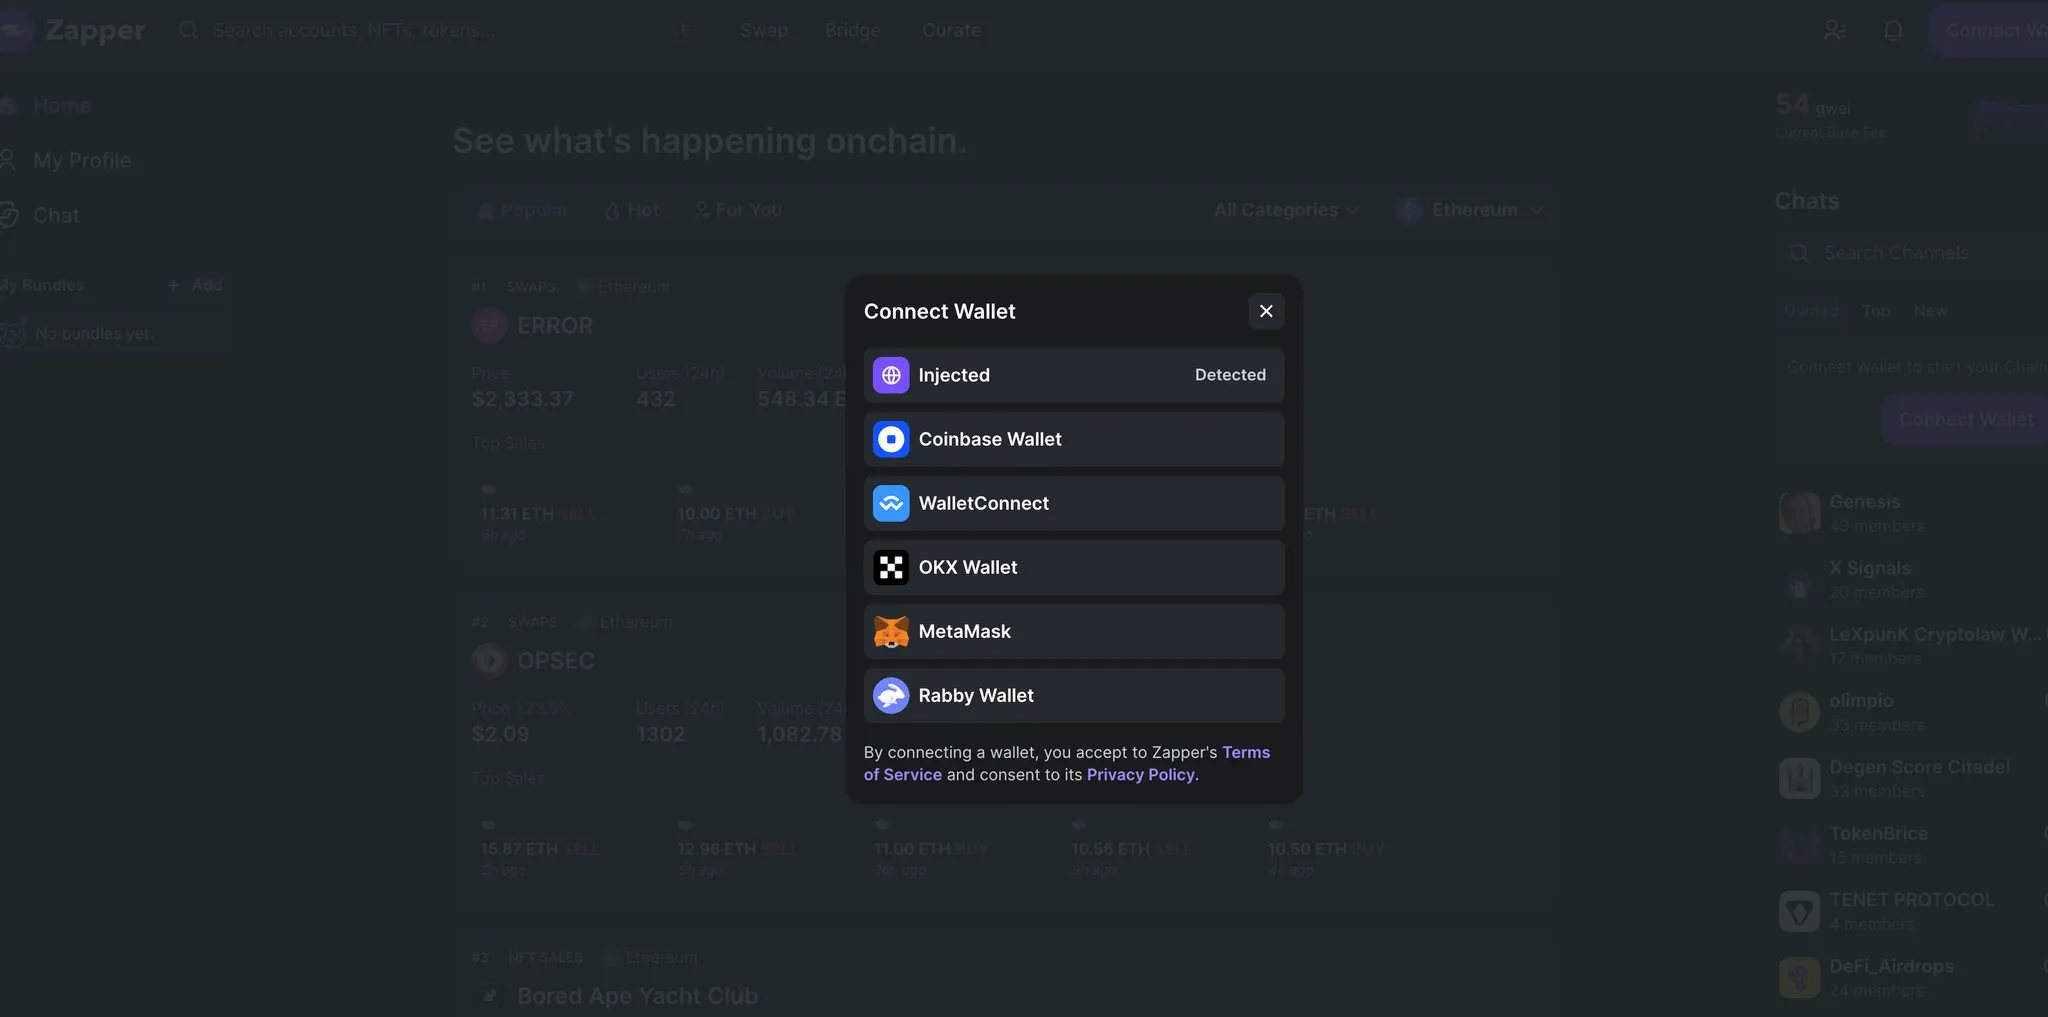Open the 11.31 ETH sale card
Viewport: 2048px width, 1017px height.
(540, 513)
